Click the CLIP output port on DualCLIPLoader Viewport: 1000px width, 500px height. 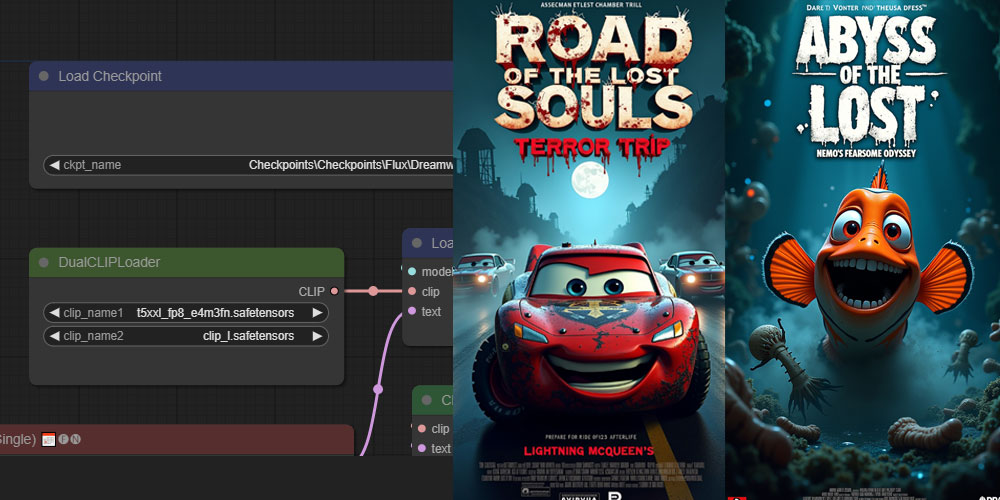click(x=334, y=291)
